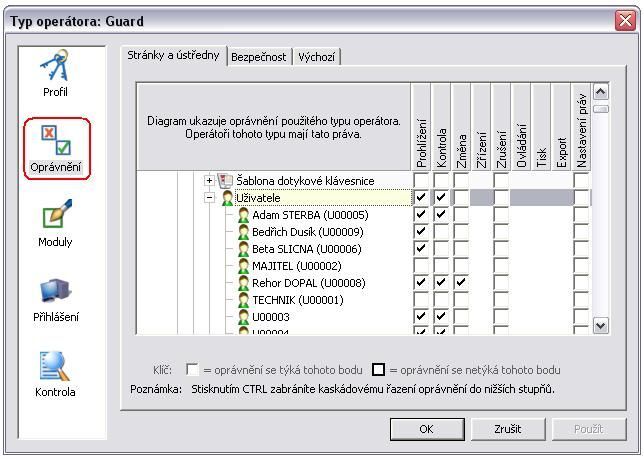Click the Adam STERBA user icon
The width and height of the screenshot is (644, 460).
tap(242, 215)
